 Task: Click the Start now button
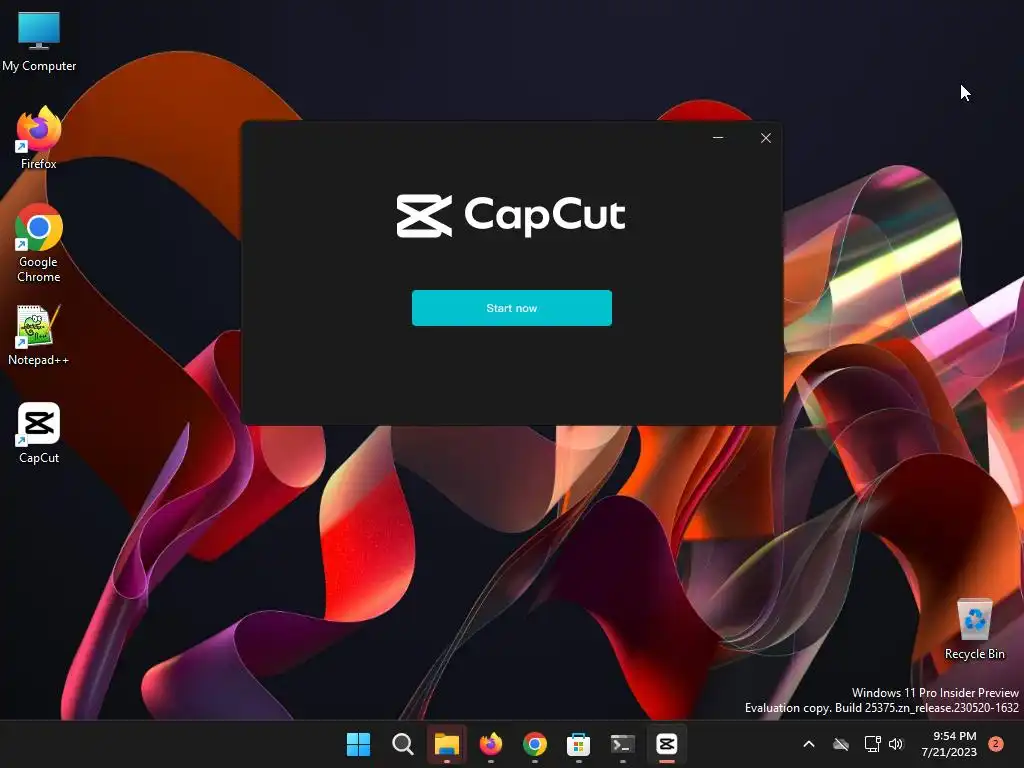coord(511,308)
